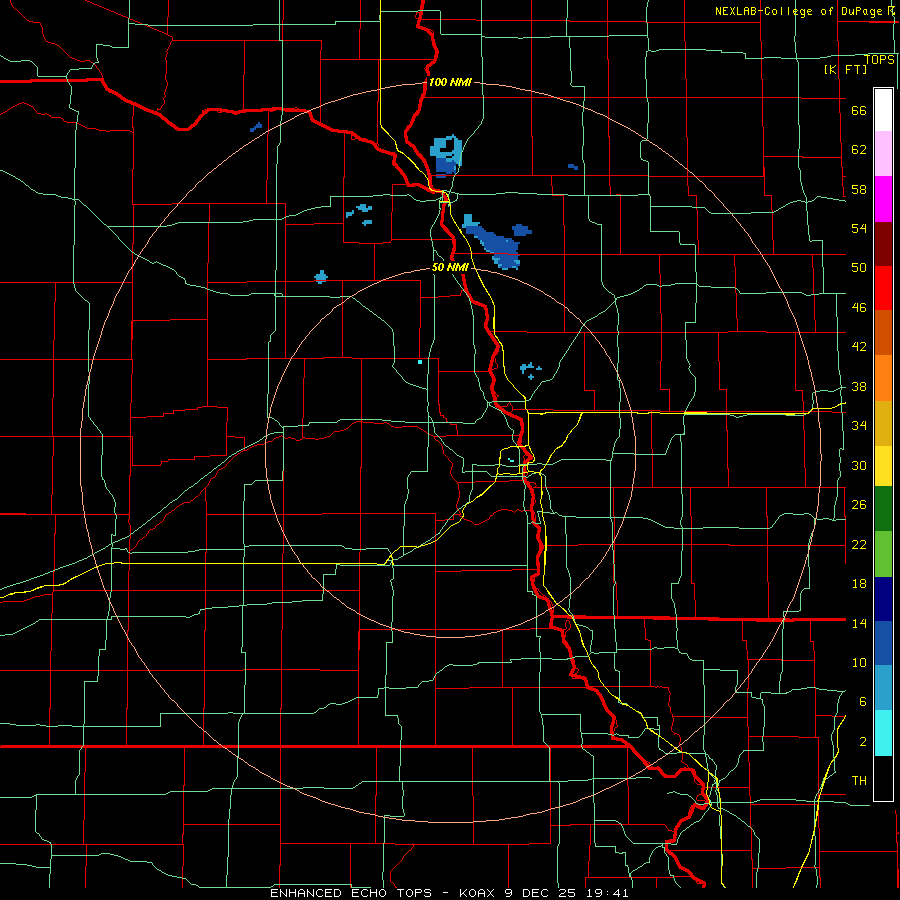Select the burnt orange legend swatch

883,332
